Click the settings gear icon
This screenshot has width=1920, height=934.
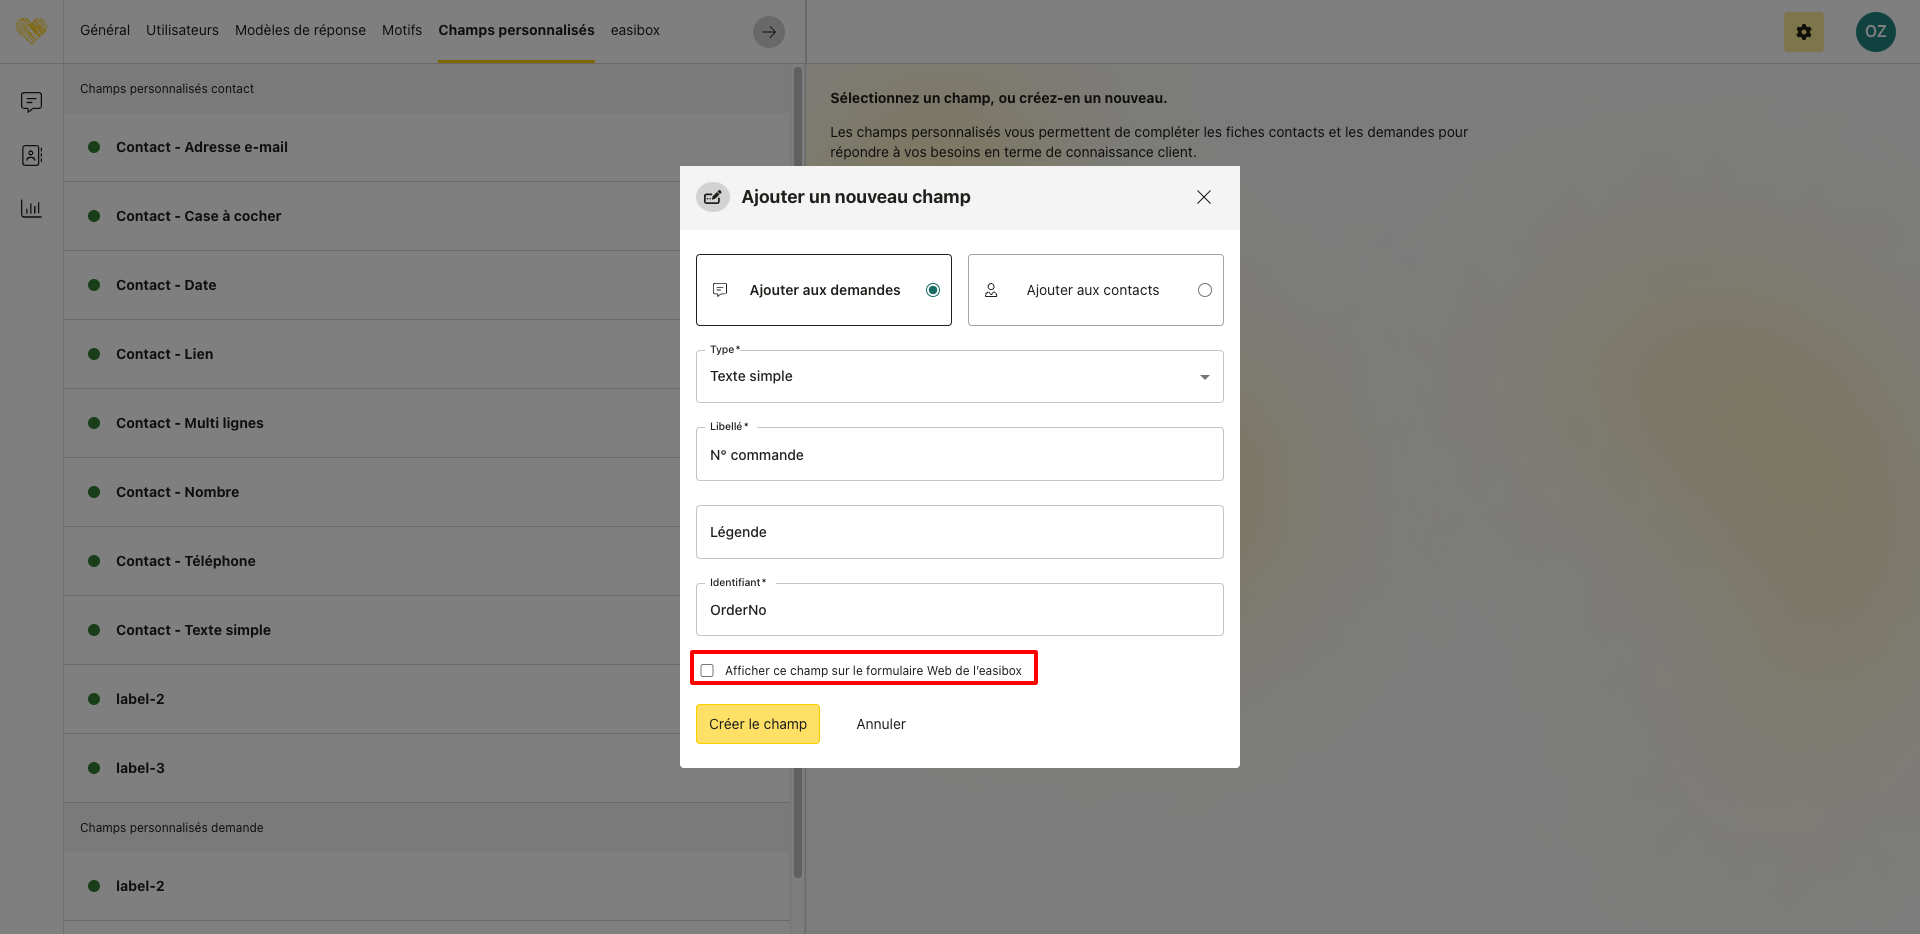coord(1803,32)
